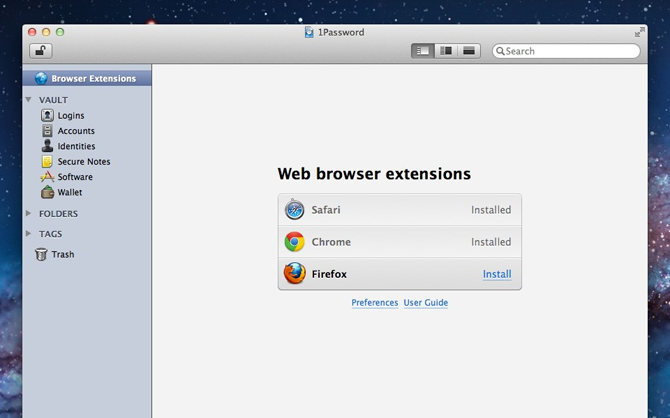Screen dimensions: 670x418
Task: Click the Safari row label
Action: [x=326, y=210]
